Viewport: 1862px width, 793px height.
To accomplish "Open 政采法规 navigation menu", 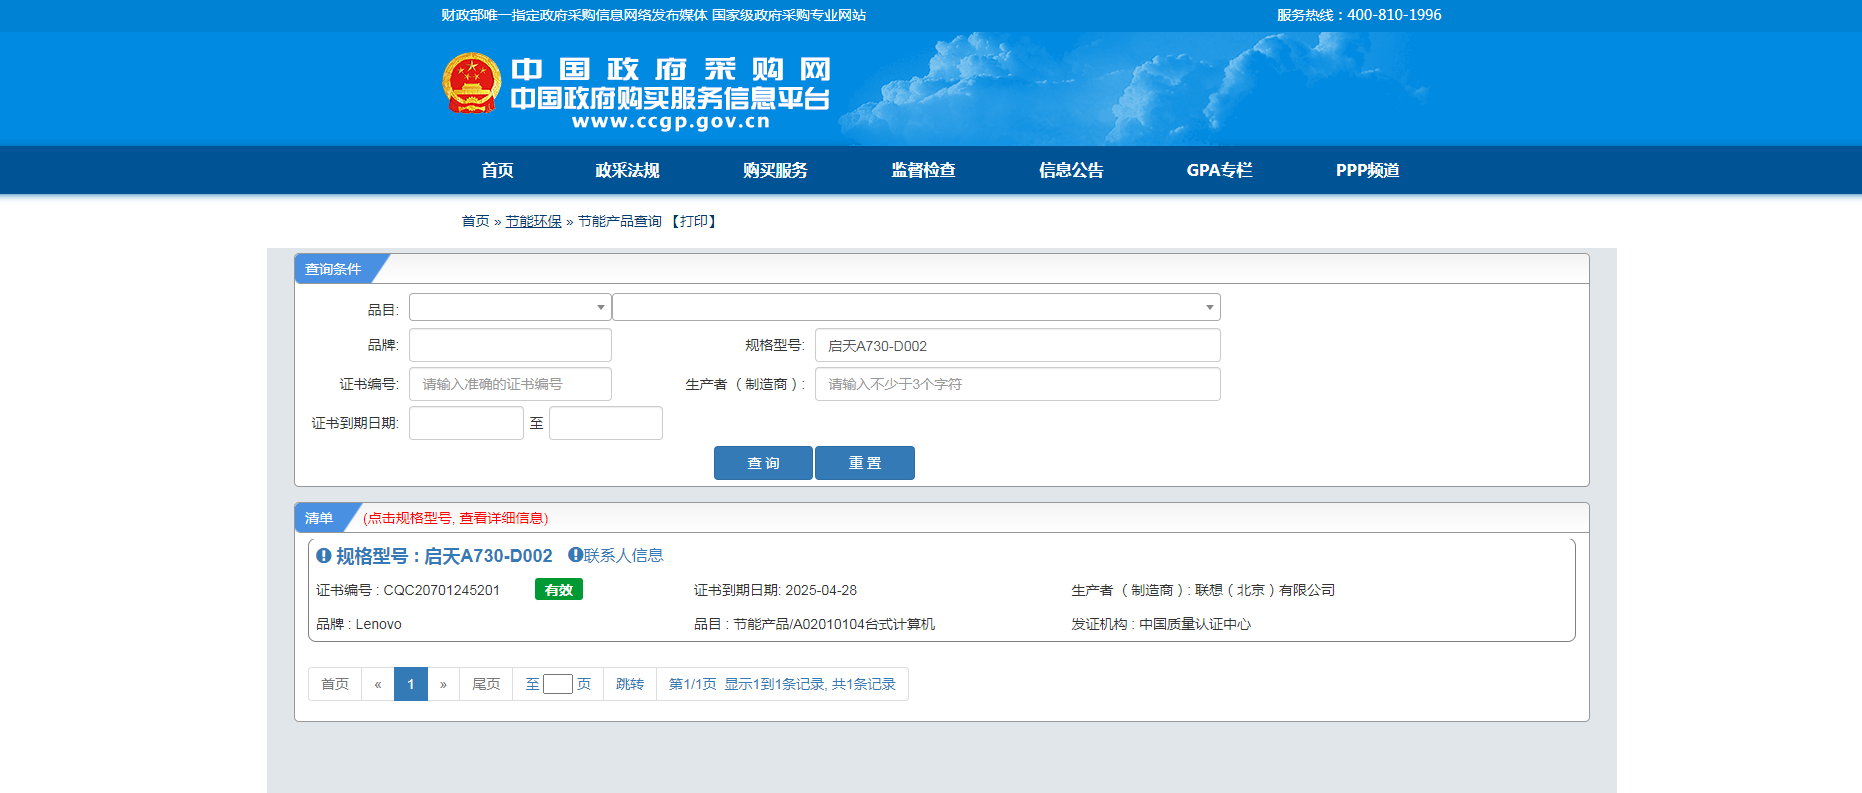I will [x=627, y=170].
